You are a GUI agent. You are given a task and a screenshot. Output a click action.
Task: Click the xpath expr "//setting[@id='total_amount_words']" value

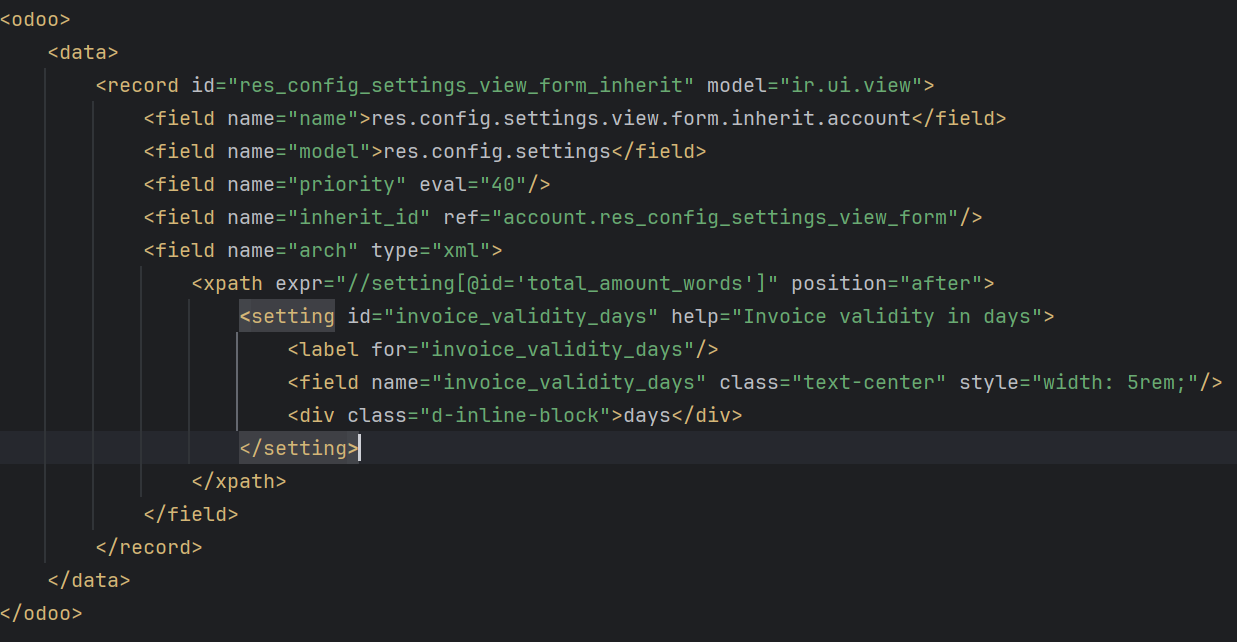(x=557, y=283)
